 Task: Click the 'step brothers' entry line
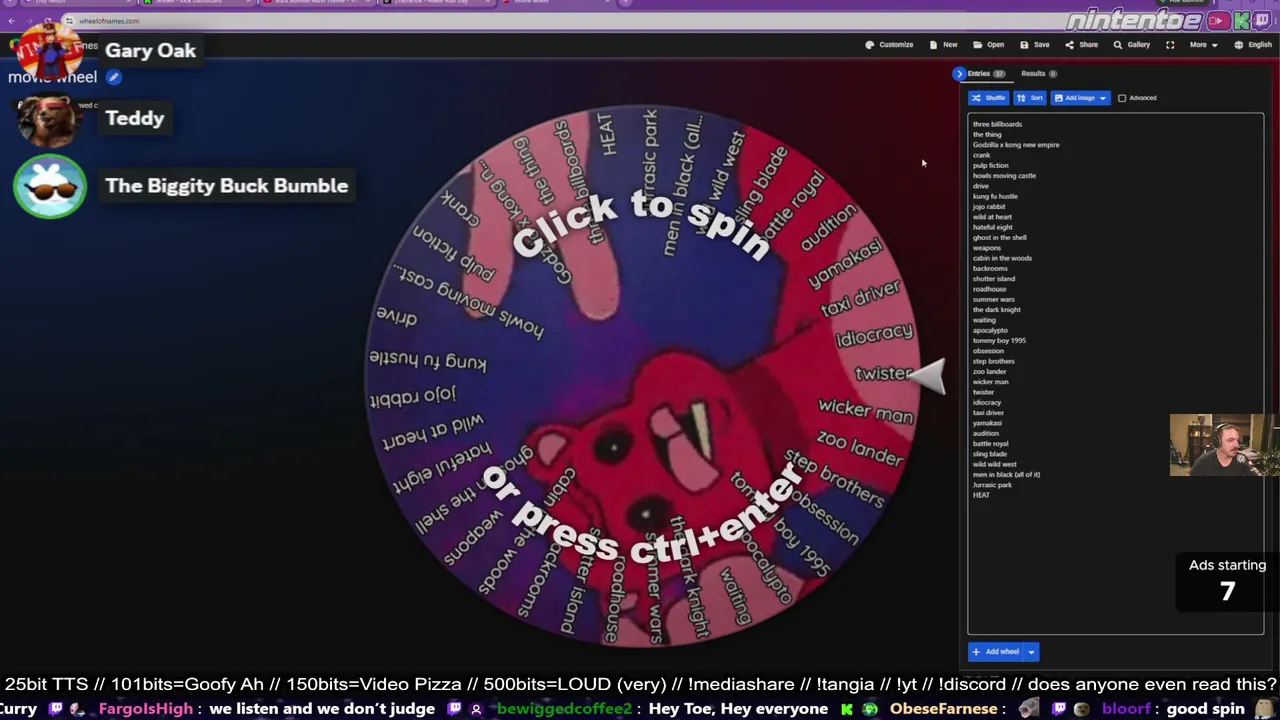[x=994, y=361]
